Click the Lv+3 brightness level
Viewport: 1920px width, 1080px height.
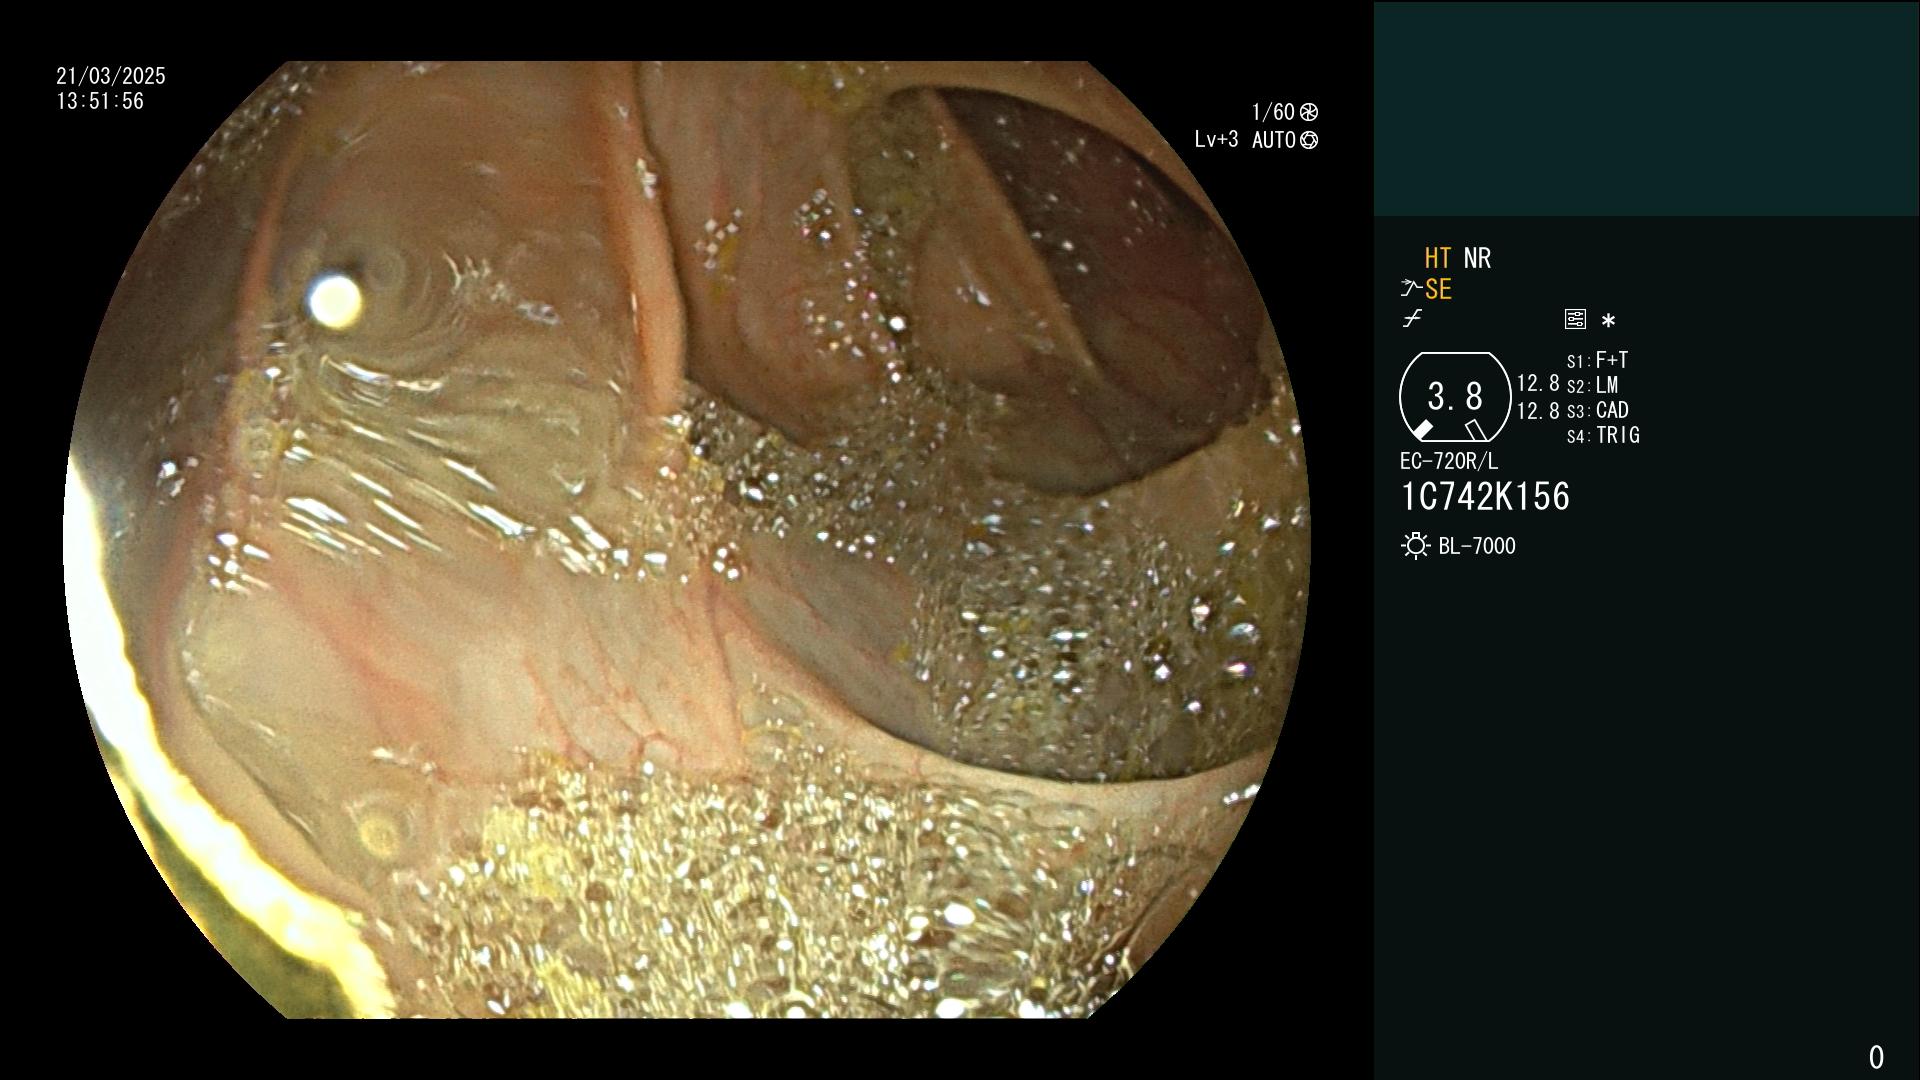tap(1216, 140)
